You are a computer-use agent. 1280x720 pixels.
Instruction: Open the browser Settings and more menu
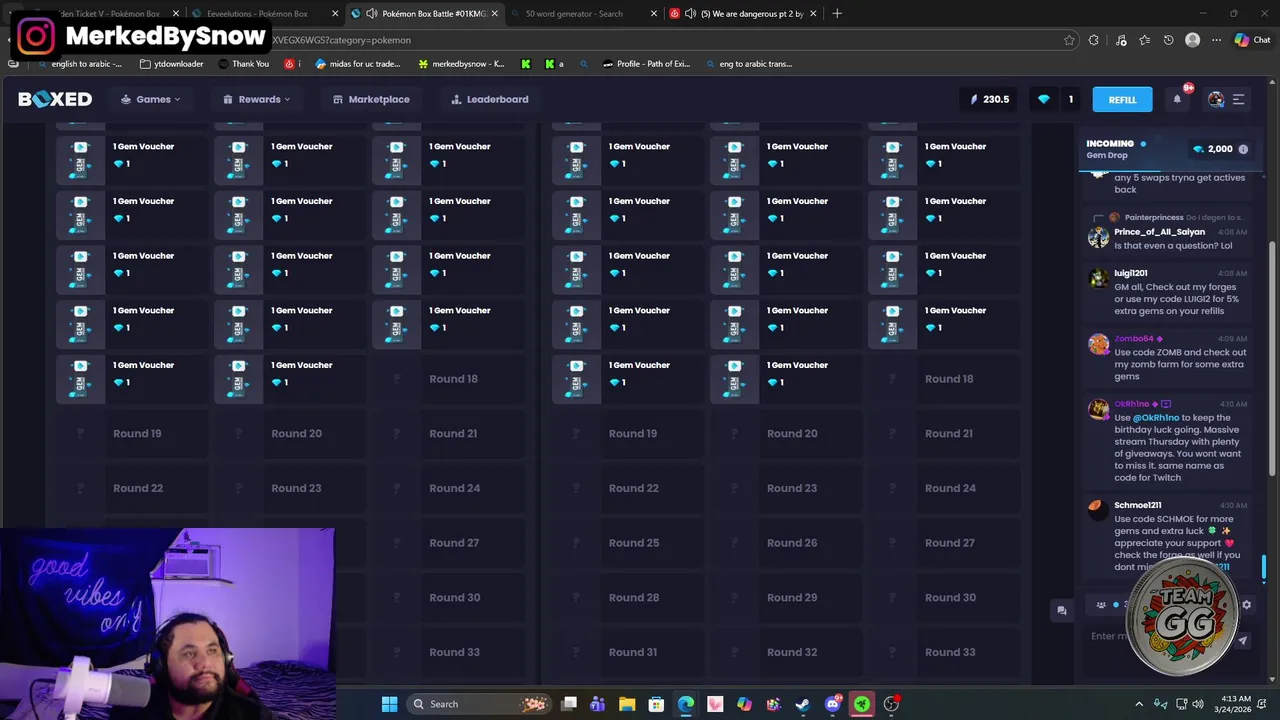(1216, 40)
